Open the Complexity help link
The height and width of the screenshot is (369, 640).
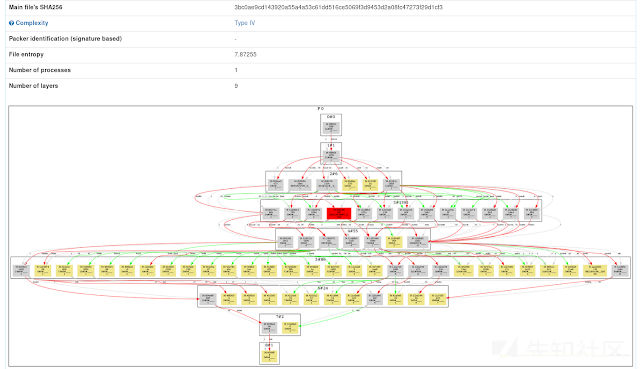(x=31, y=23)
